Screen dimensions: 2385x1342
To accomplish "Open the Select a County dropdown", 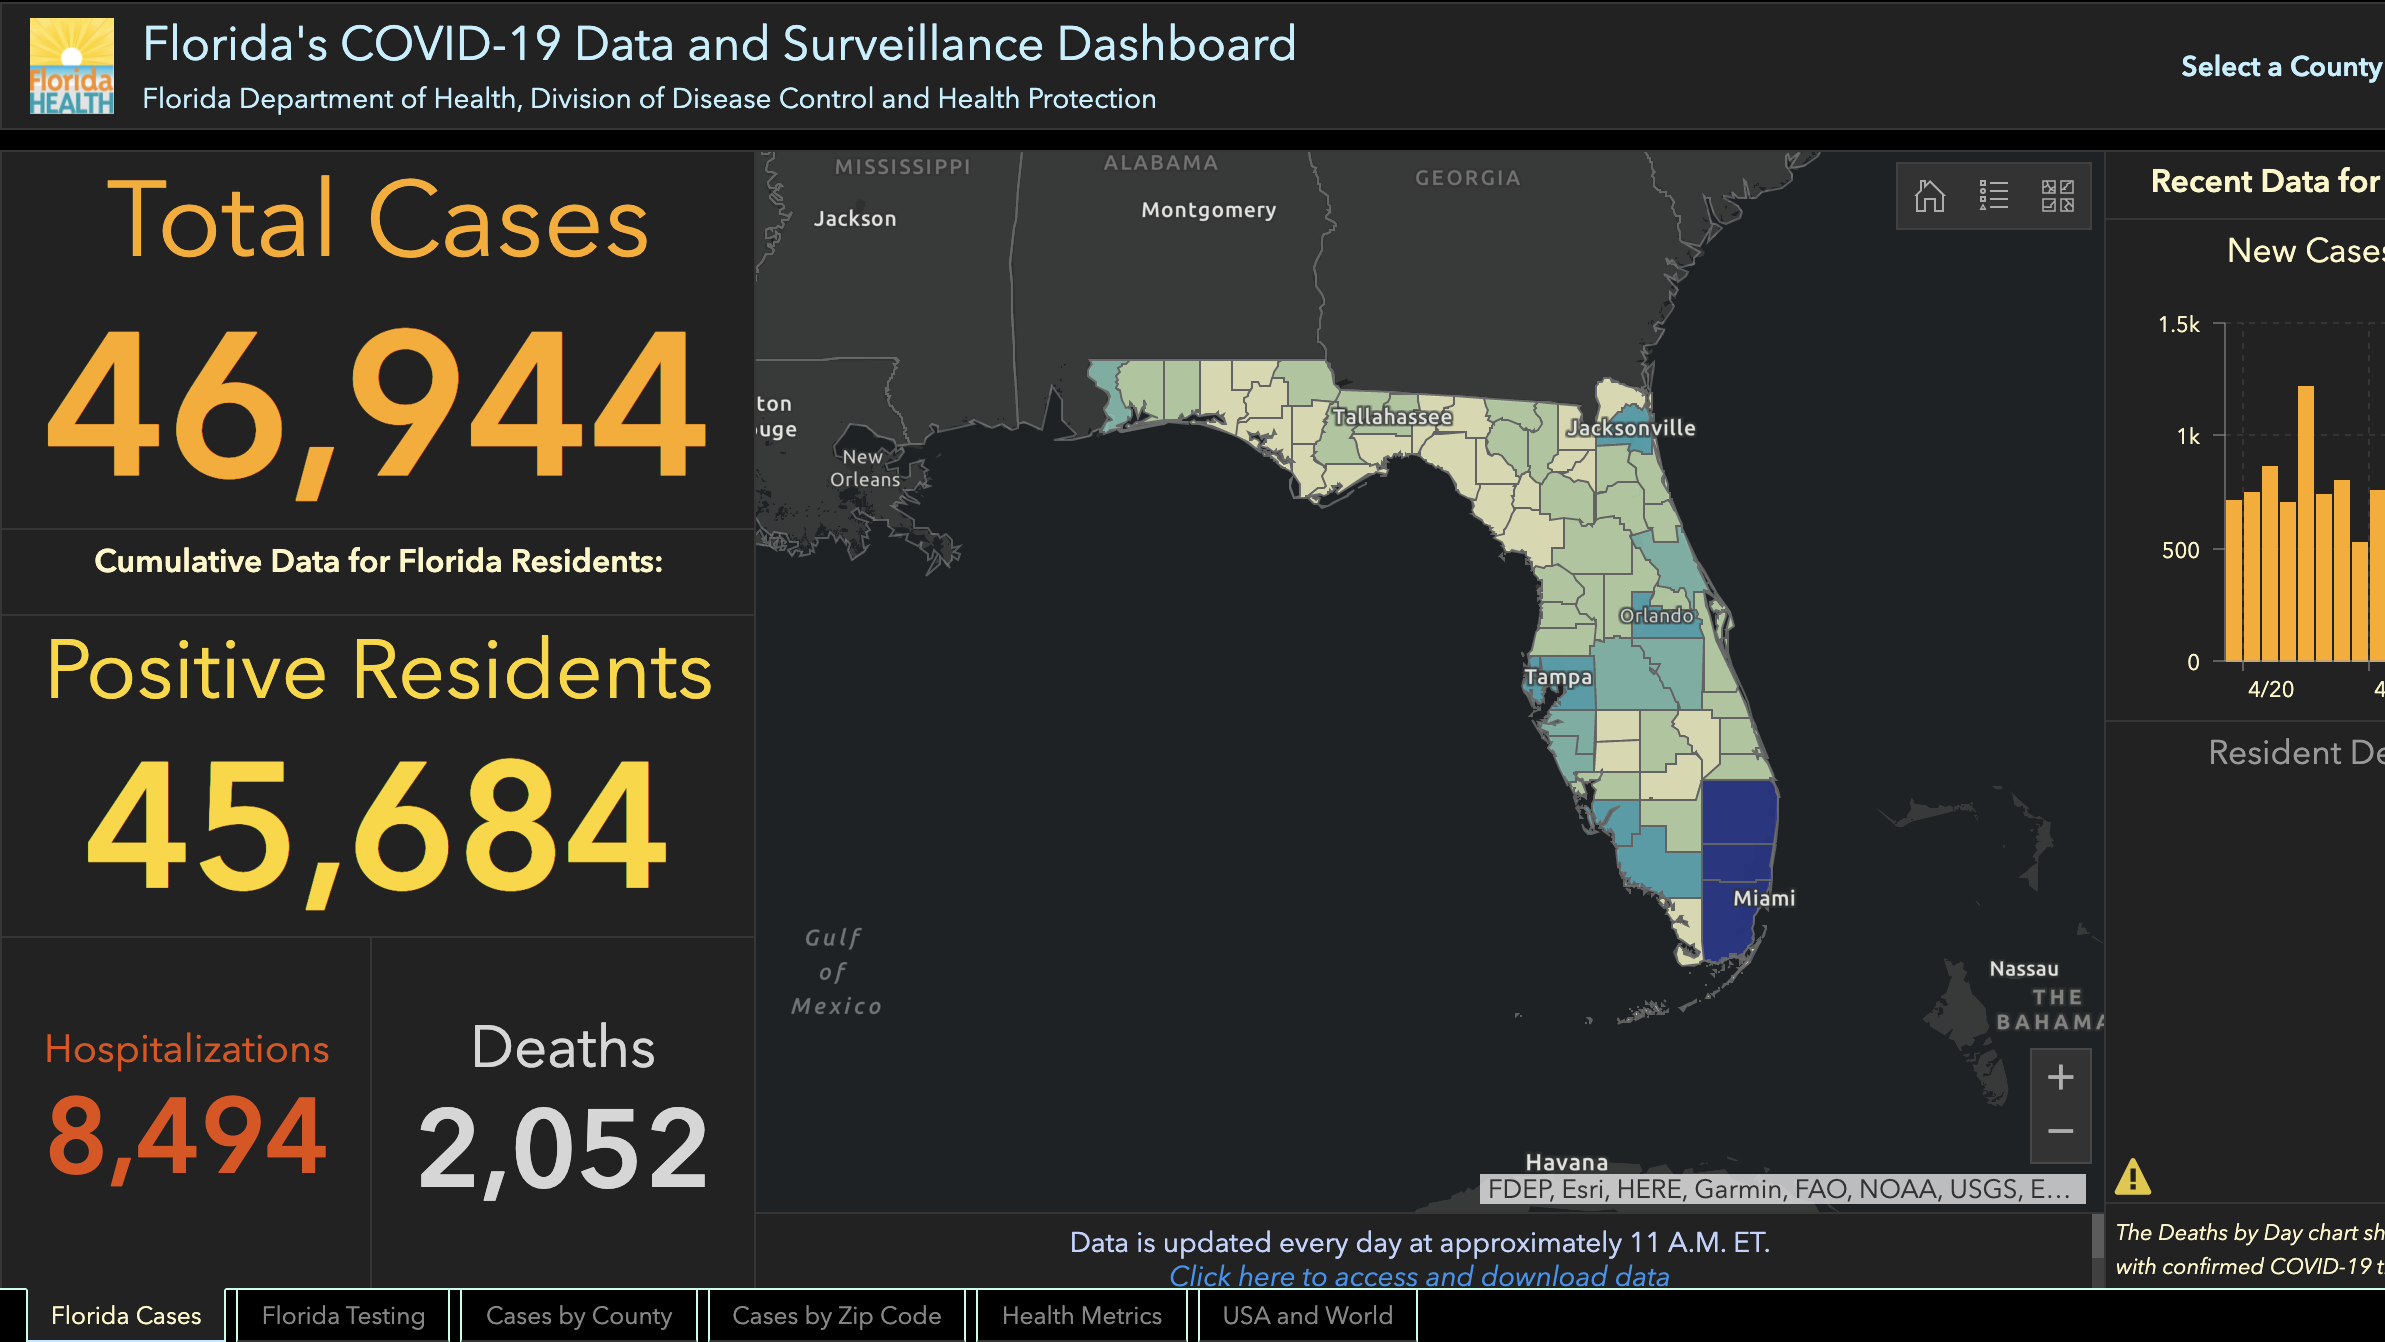I will point(2280,67).
